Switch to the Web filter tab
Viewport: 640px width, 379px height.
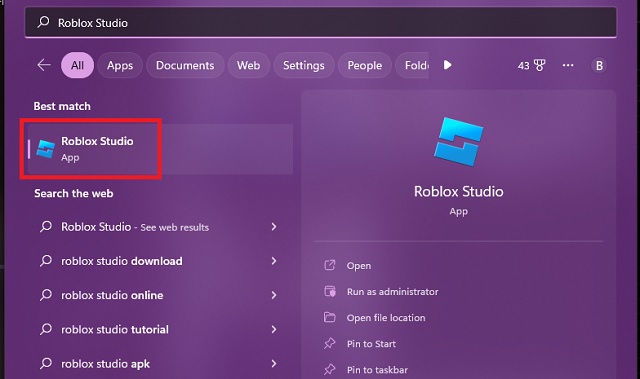click(x=248, y=65)
